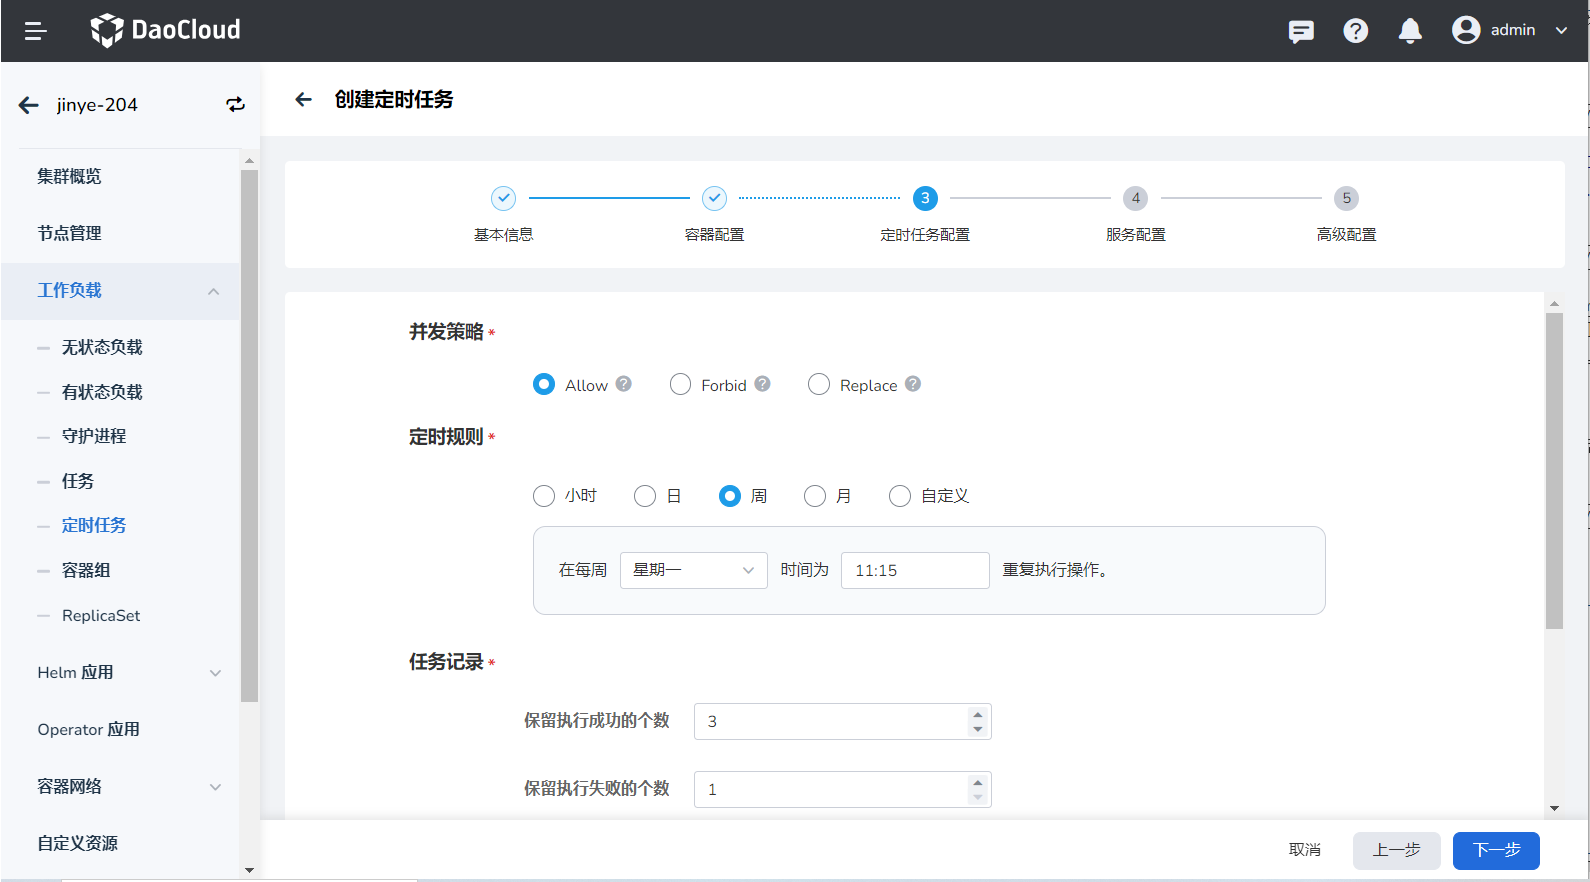Open the 星期一 weekday dropdown
Screen dimensions: 1590x882
(693, 570)
